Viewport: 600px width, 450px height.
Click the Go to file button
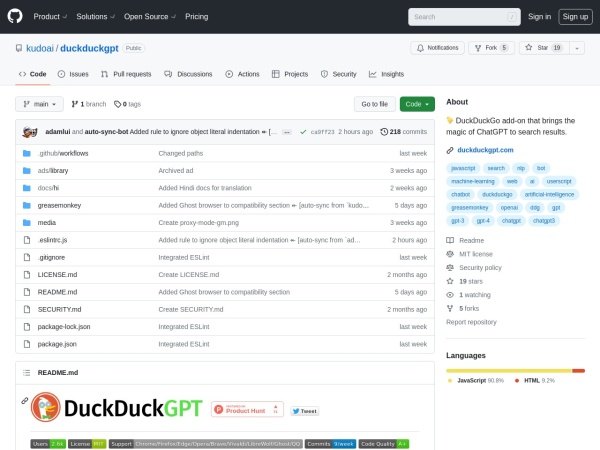point(375,104)
